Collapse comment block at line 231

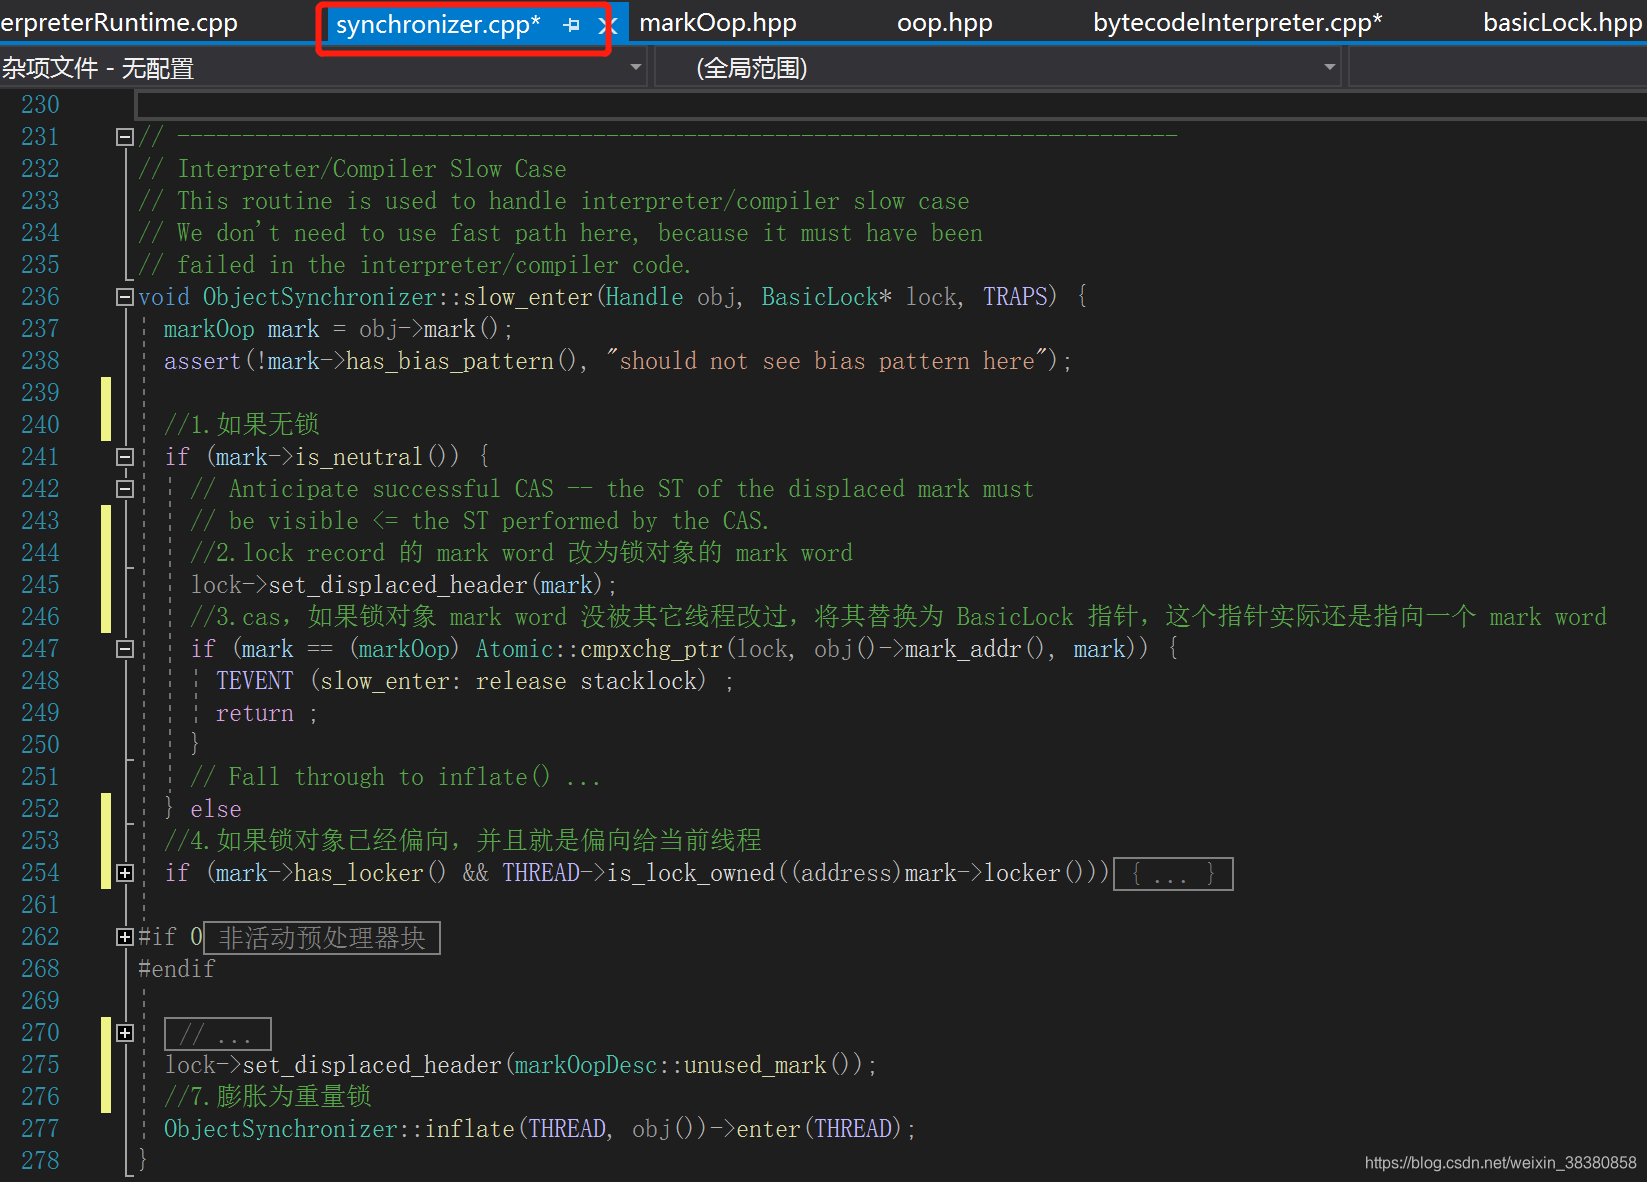click(x=125, y=137)
